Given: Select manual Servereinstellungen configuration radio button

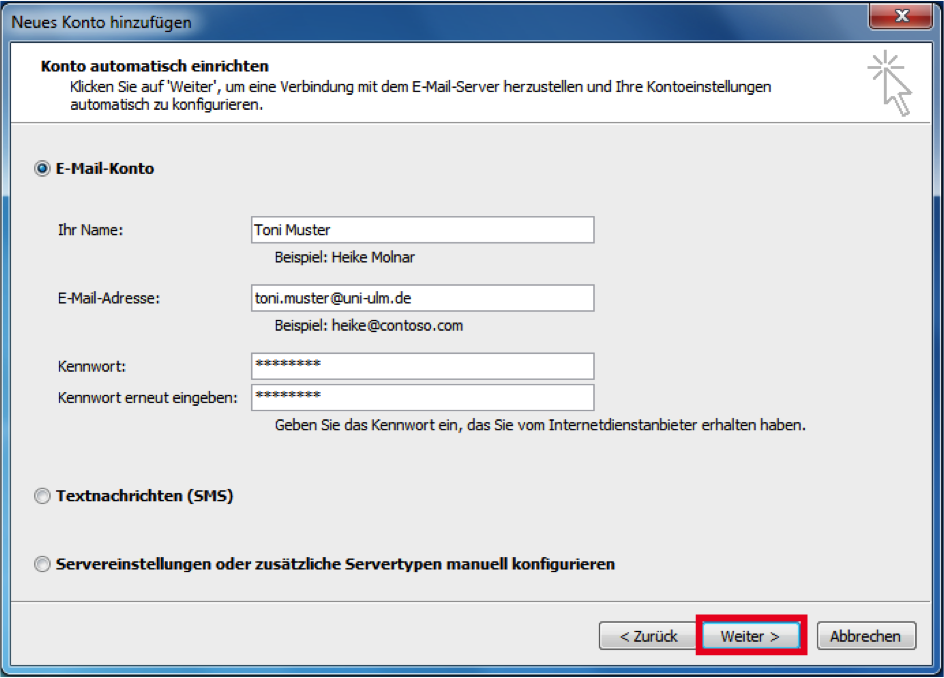Looking at the screenshot, I should [x=42, y=564].
